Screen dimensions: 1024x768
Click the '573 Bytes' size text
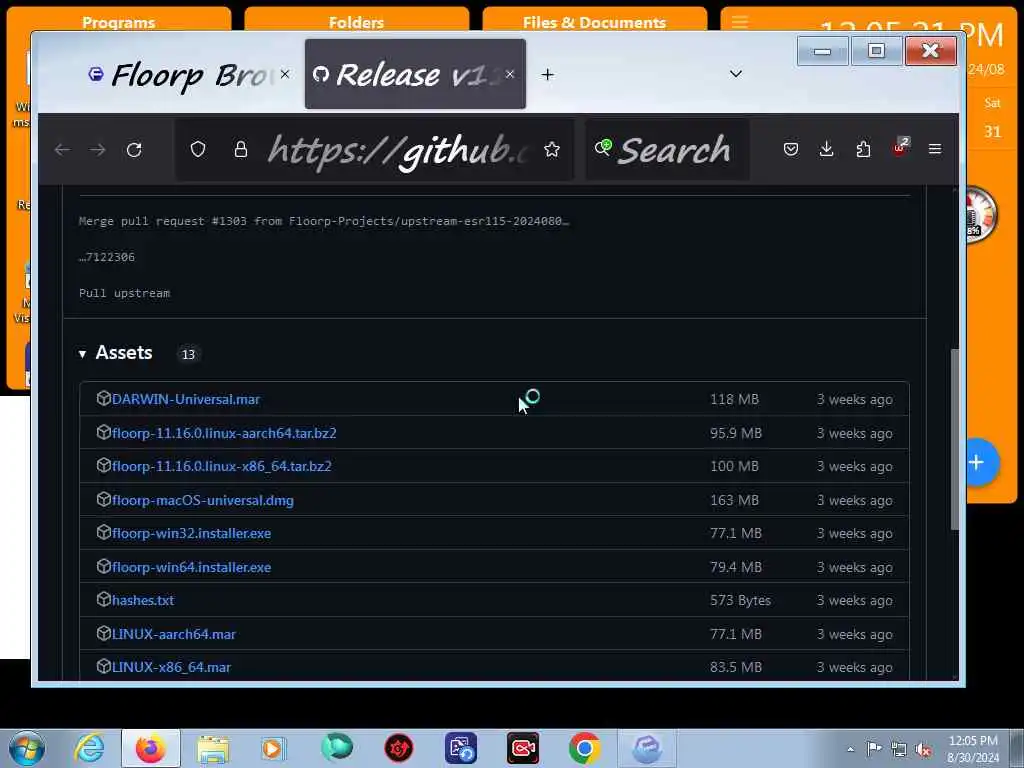click(740, 600)
